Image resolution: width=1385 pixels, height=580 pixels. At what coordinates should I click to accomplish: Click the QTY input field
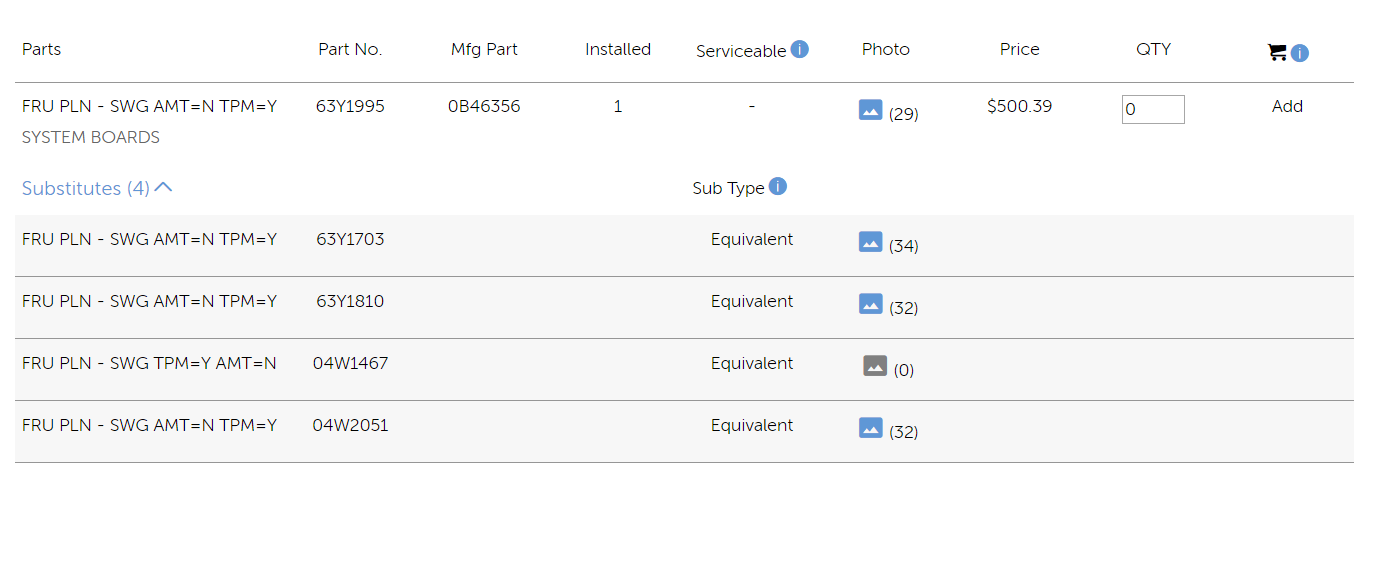click(x=1153, y=110)
